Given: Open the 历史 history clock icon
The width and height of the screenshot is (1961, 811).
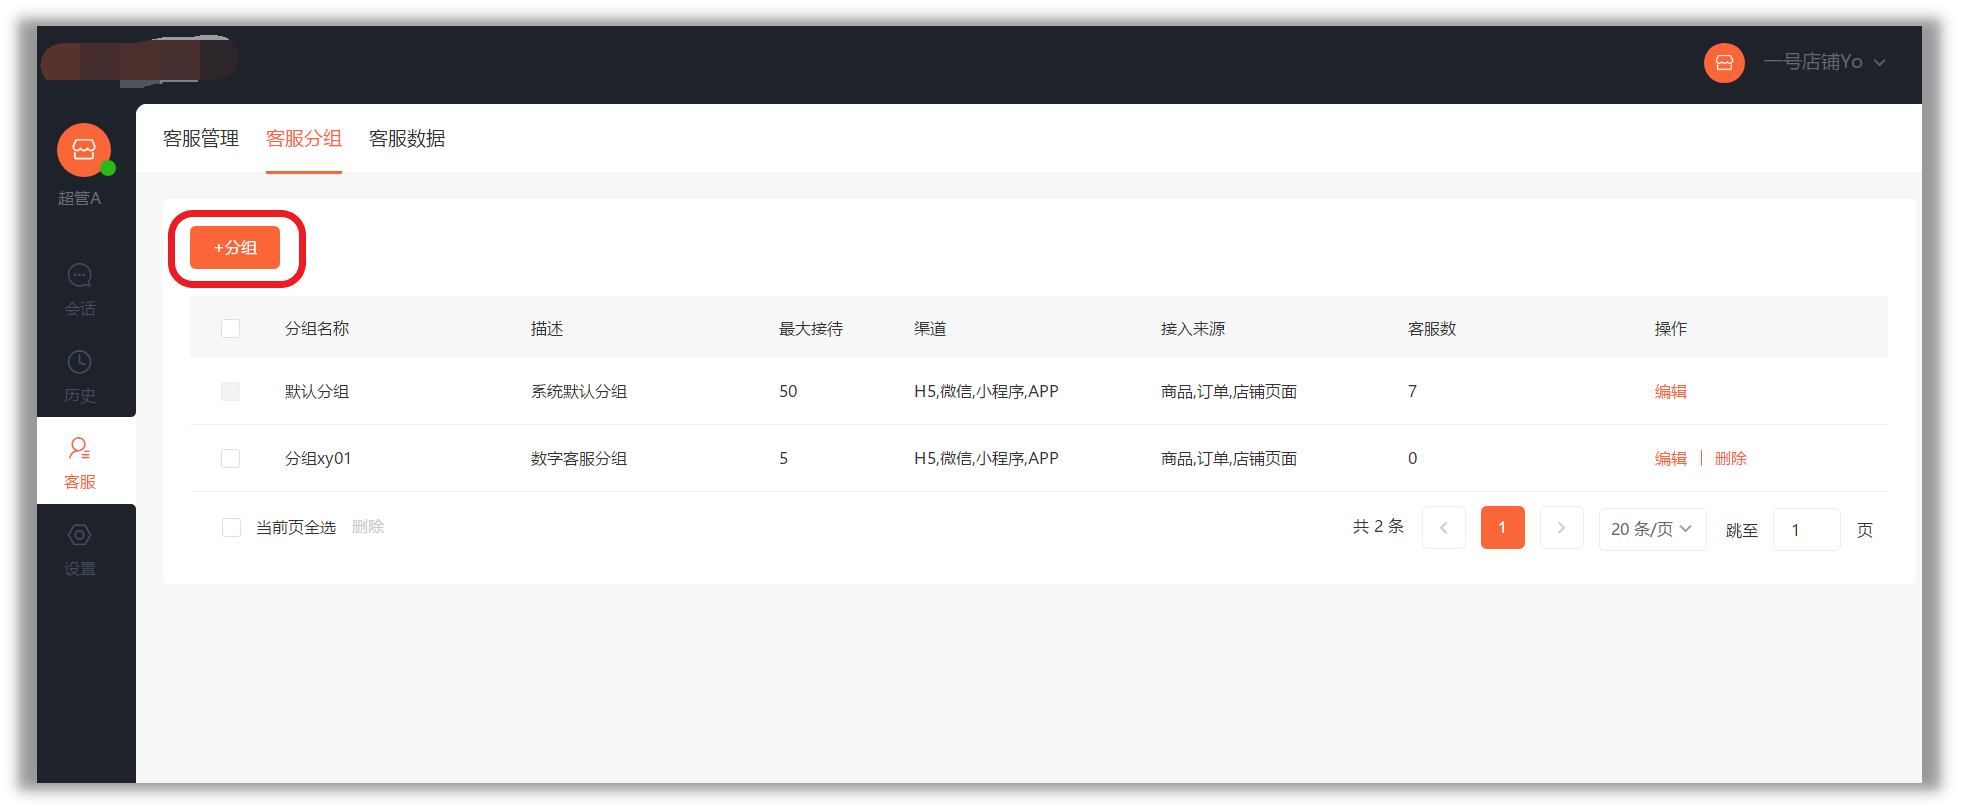Looking at the screenshot, I should [x=80, y=362].
